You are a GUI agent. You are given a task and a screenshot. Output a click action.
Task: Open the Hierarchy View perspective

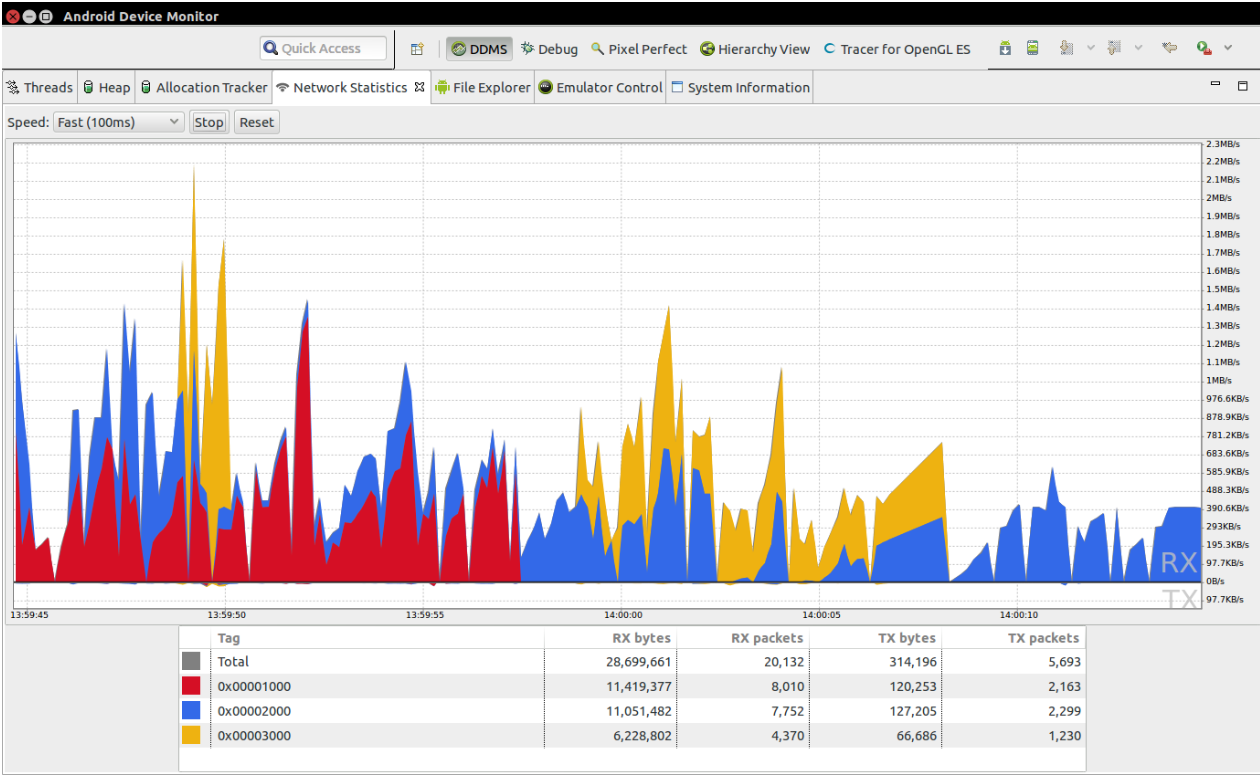point(755,49)
